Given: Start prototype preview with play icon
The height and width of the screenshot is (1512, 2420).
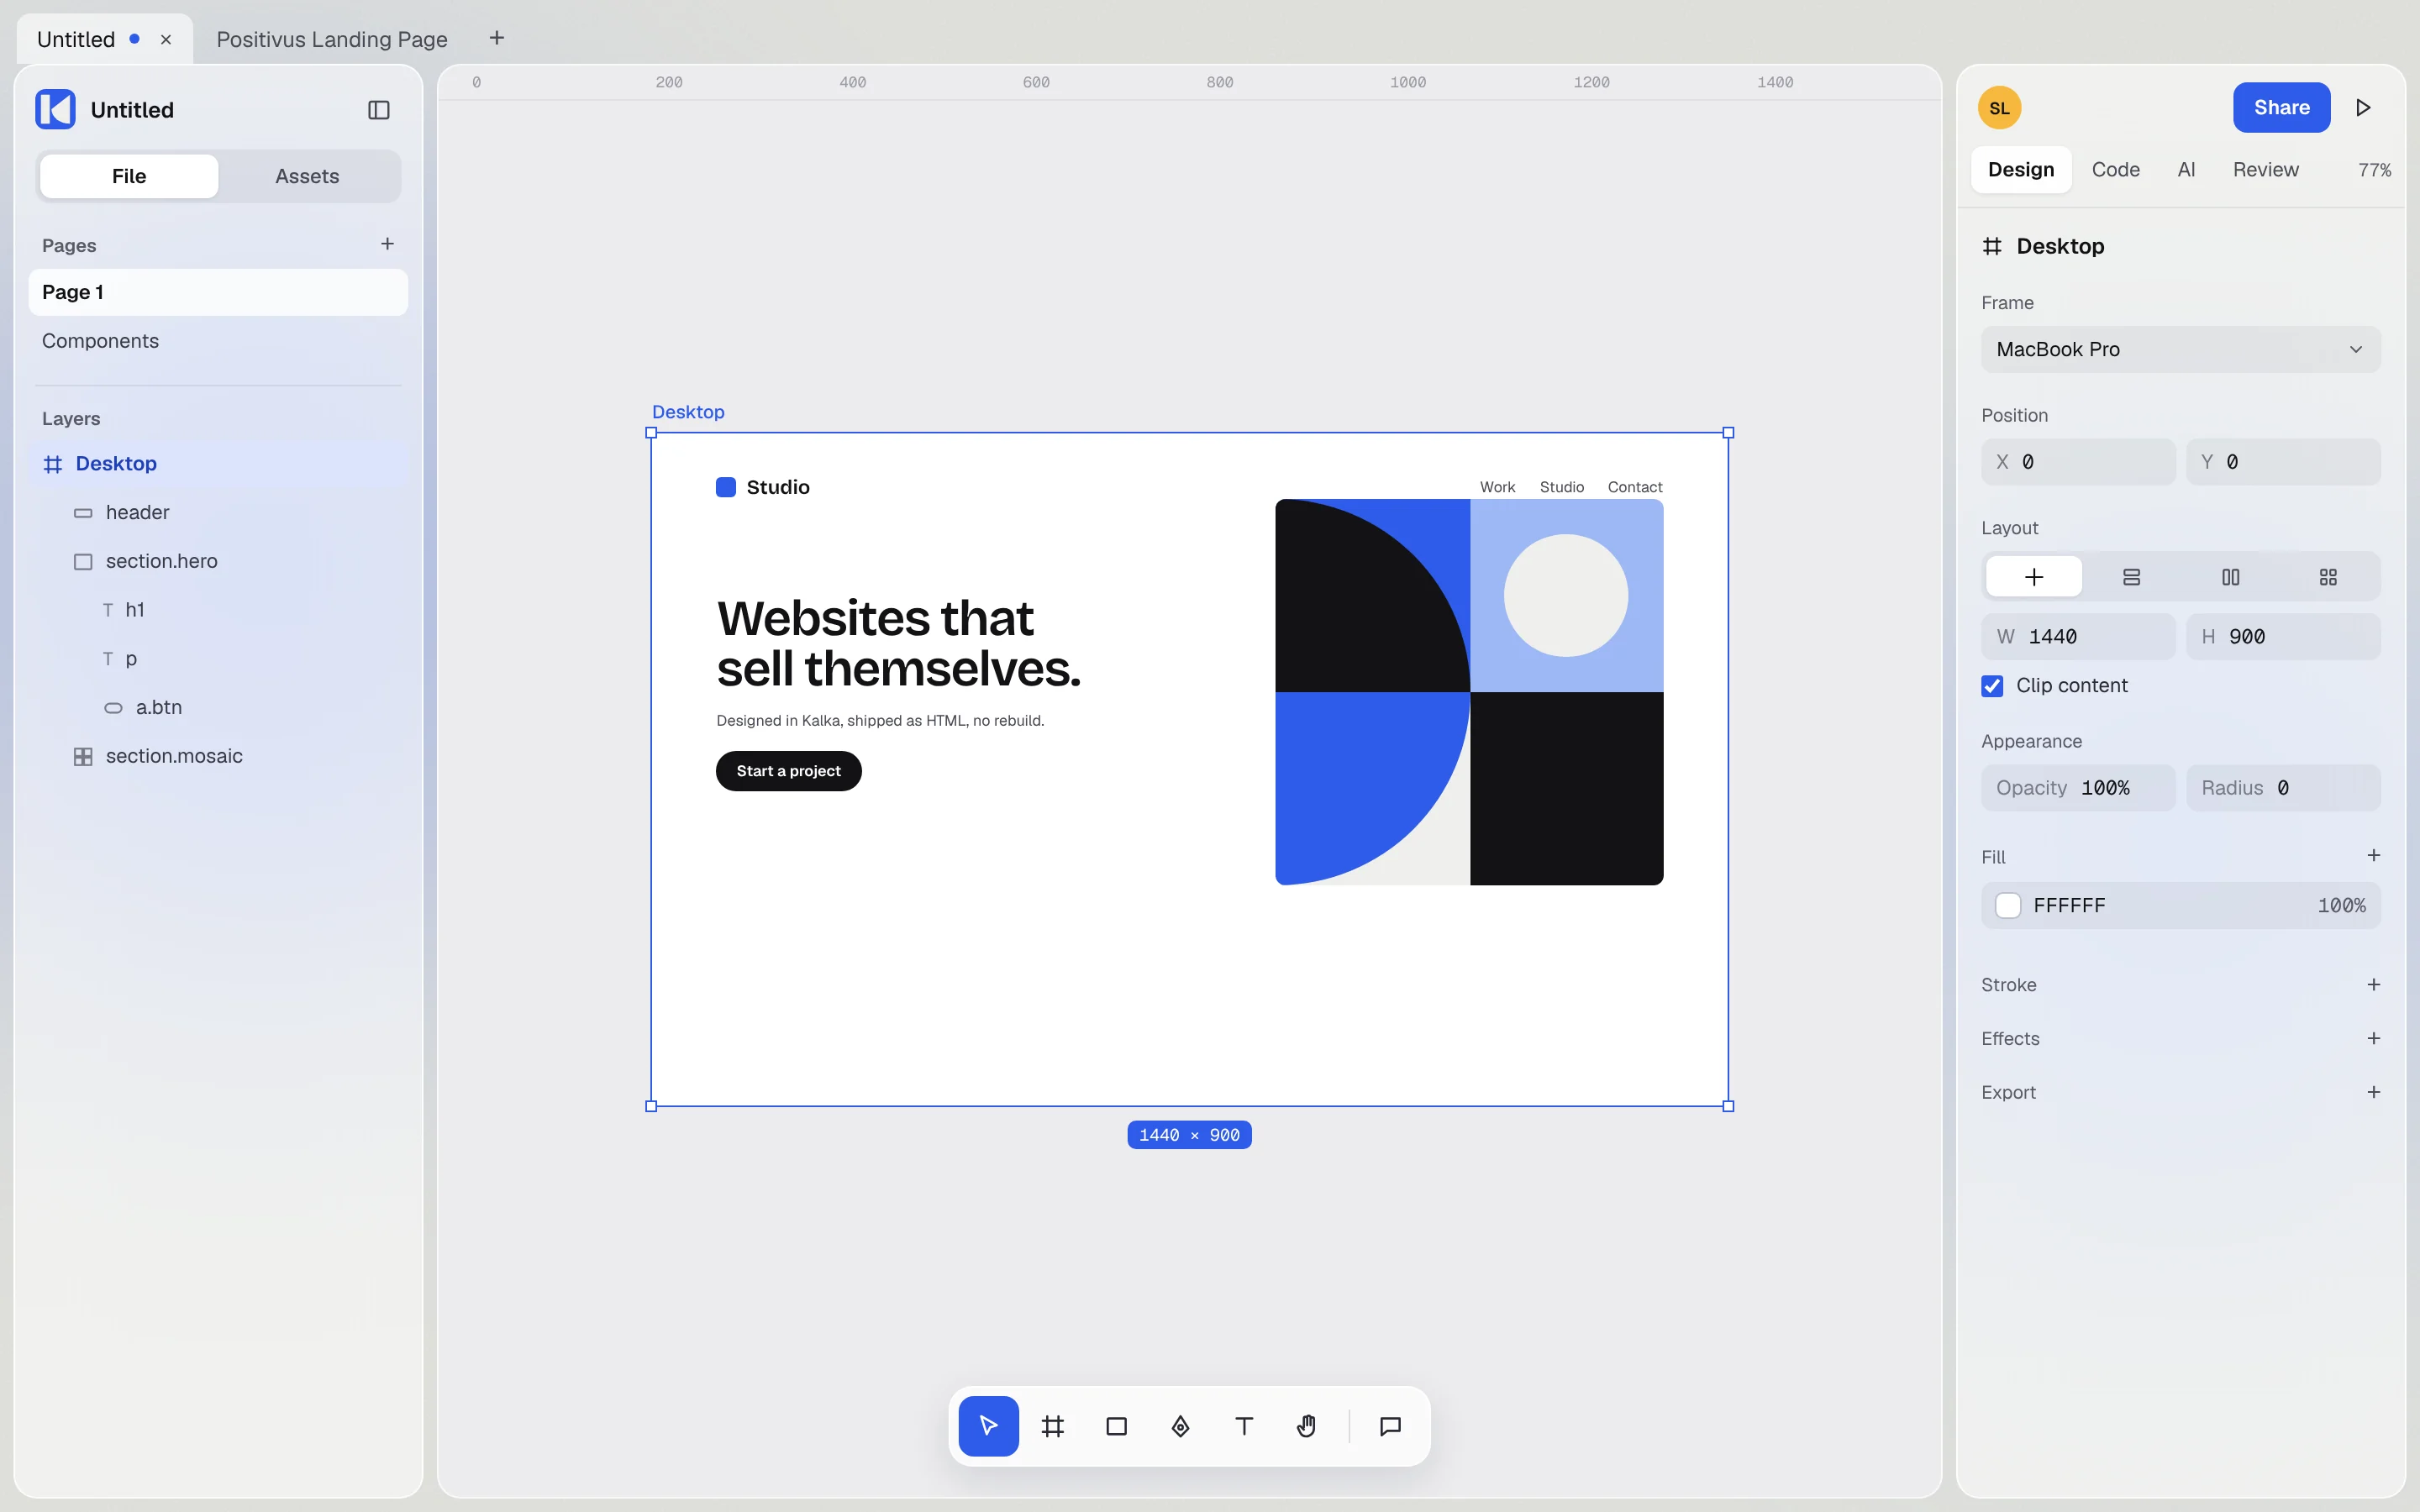Looking at the screenshot, I should 2363,107.
